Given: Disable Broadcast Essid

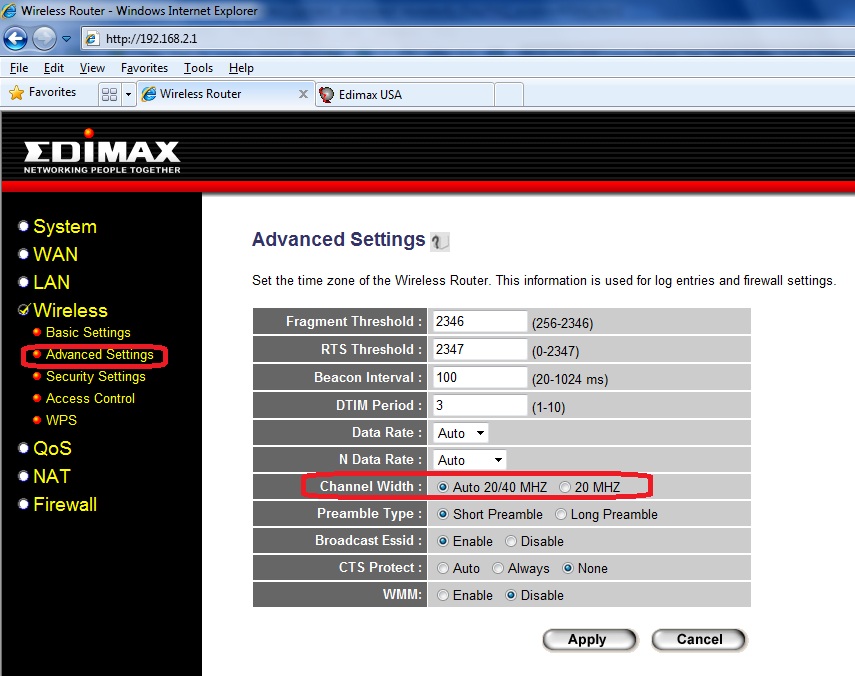Looking at the screenshot, I should click(x=510, y=541).
